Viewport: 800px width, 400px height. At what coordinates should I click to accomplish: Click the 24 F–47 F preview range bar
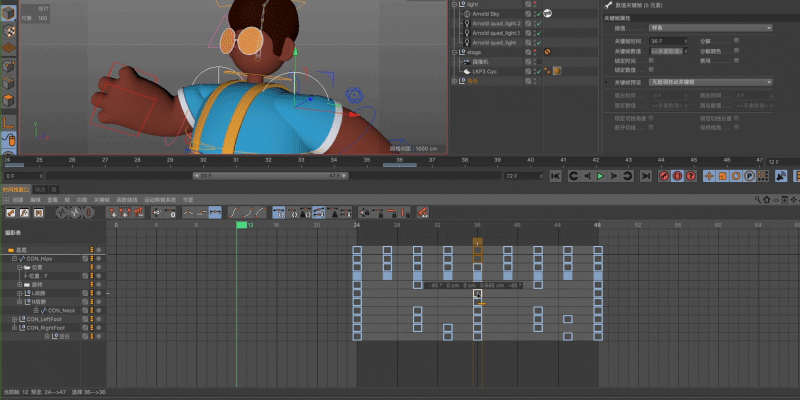click(x=270, y=176)
